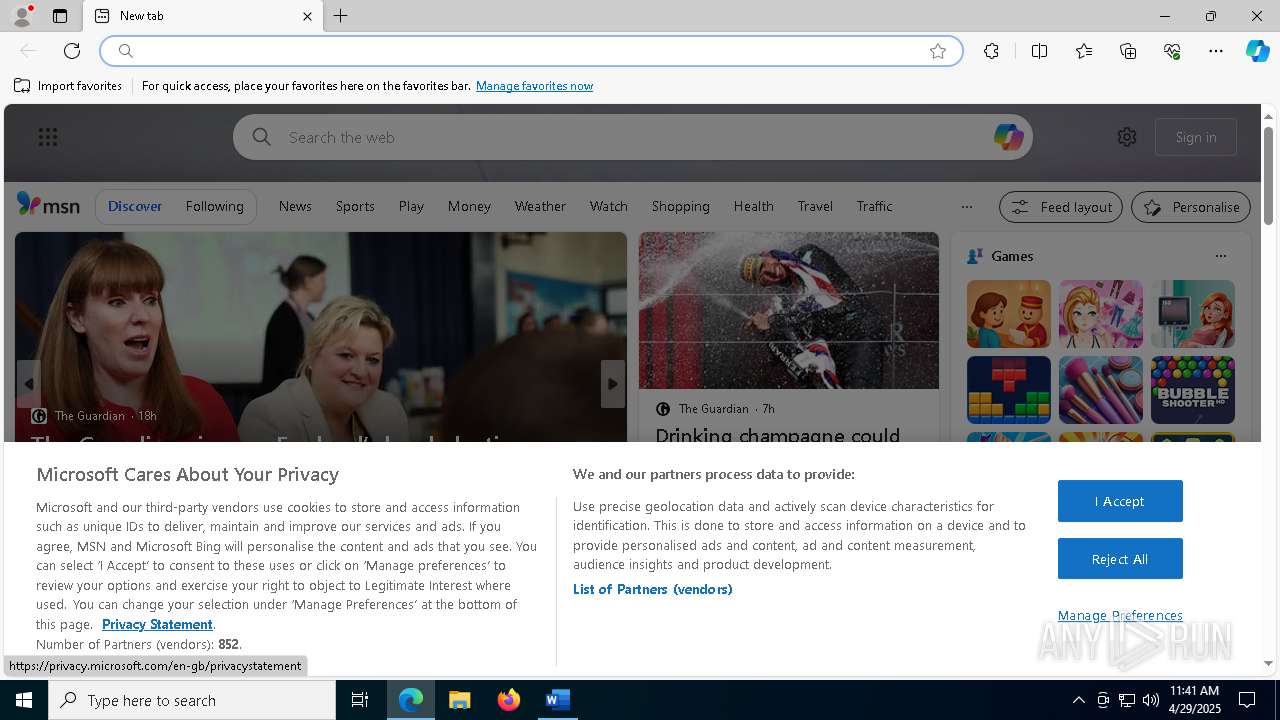1280x720 pixels.
Task: Show hidden system tray icons
Action: tap(1078, 700)
